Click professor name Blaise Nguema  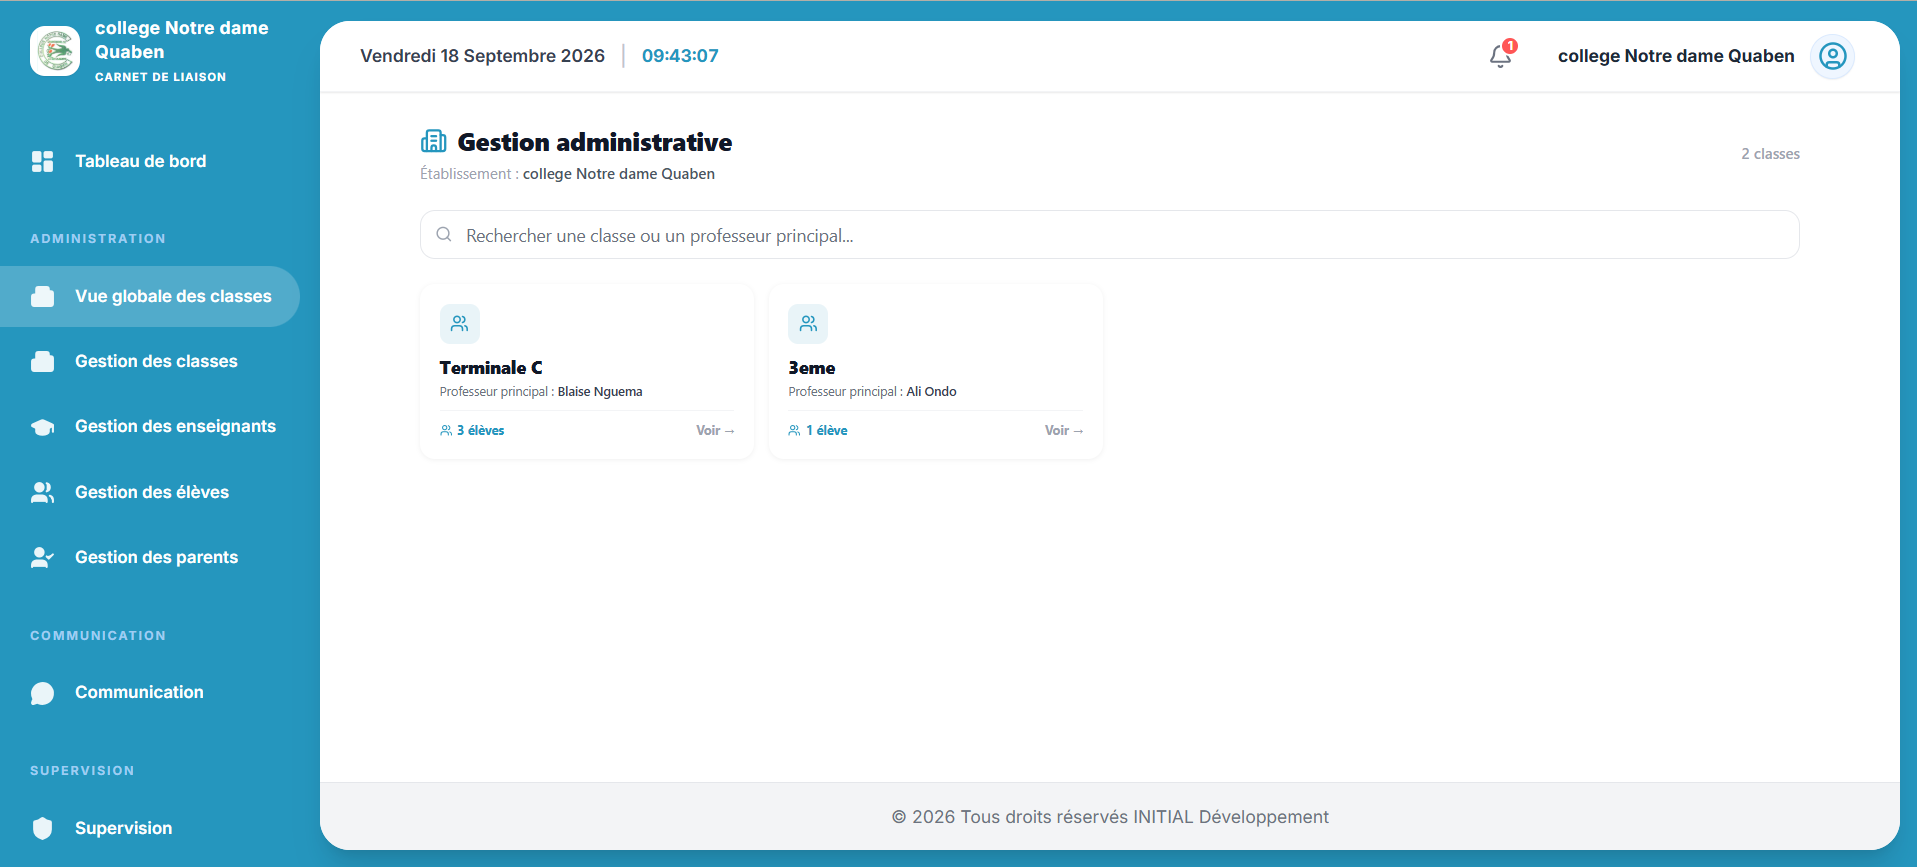(600, 392)
